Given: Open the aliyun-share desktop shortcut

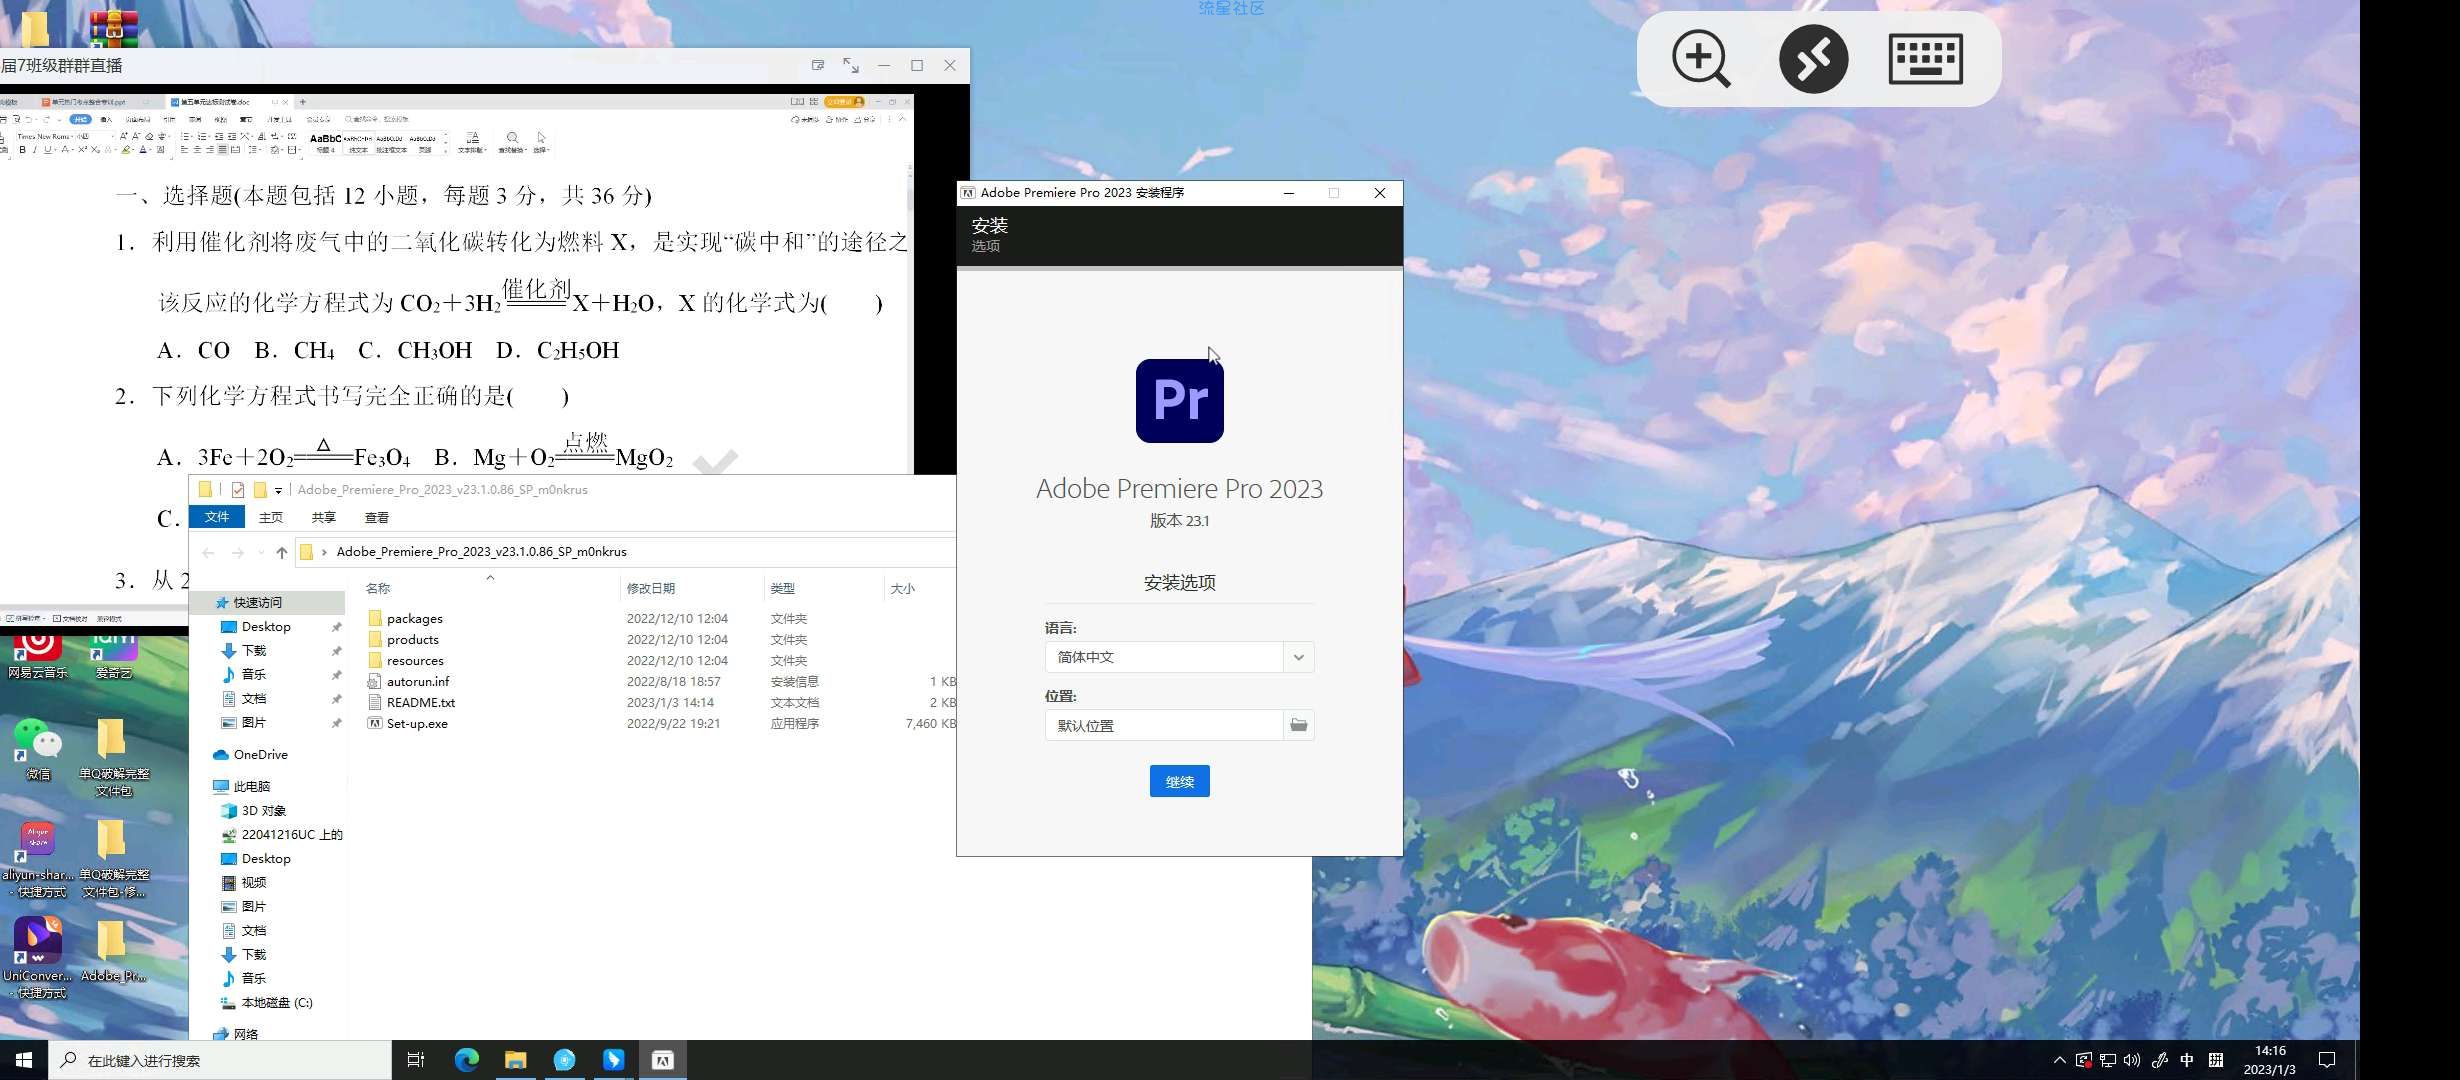Looking at the screenshot, I should 38,858.
